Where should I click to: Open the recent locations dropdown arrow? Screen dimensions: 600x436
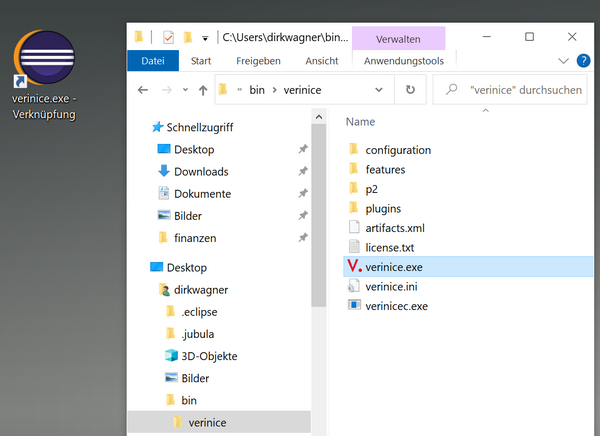tap(185, 90)
